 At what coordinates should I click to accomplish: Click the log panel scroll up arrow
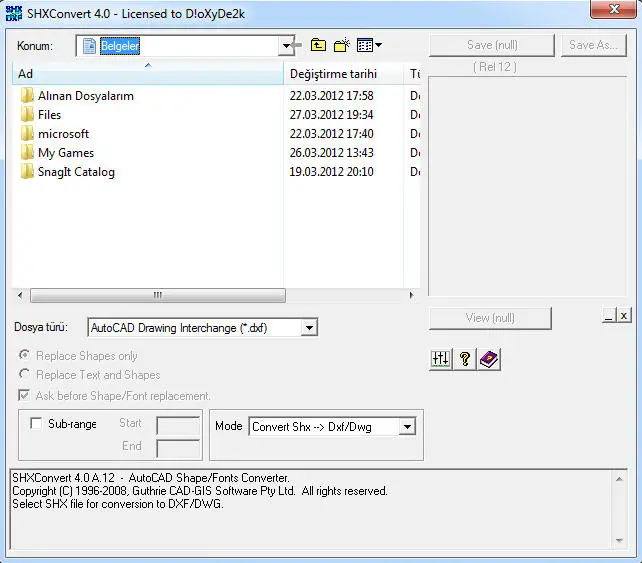click(619, 479)
